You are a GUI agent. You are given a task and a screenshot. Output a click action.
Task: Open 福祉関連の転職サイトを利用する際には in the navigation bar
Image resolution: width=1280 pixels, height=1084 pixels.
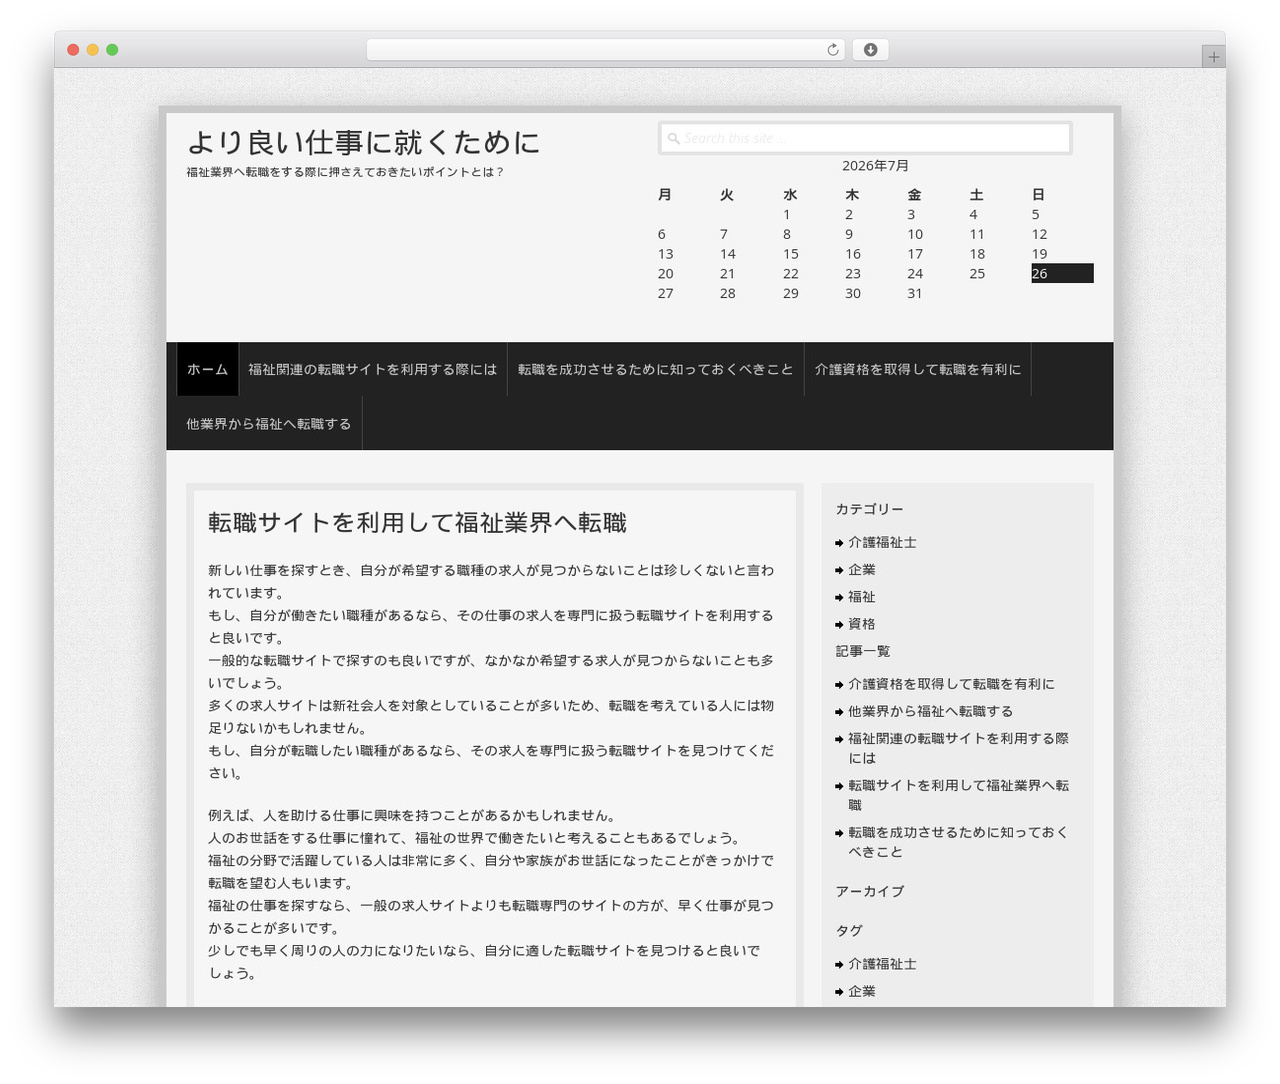pyautogui.click(x=373, y=370)
